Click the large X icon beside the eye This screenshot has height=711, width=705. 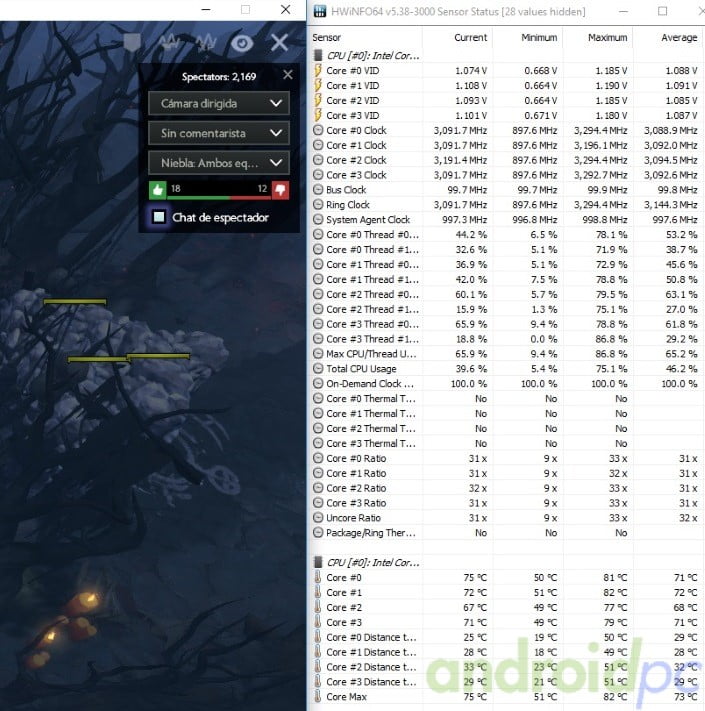click(279, 43)
